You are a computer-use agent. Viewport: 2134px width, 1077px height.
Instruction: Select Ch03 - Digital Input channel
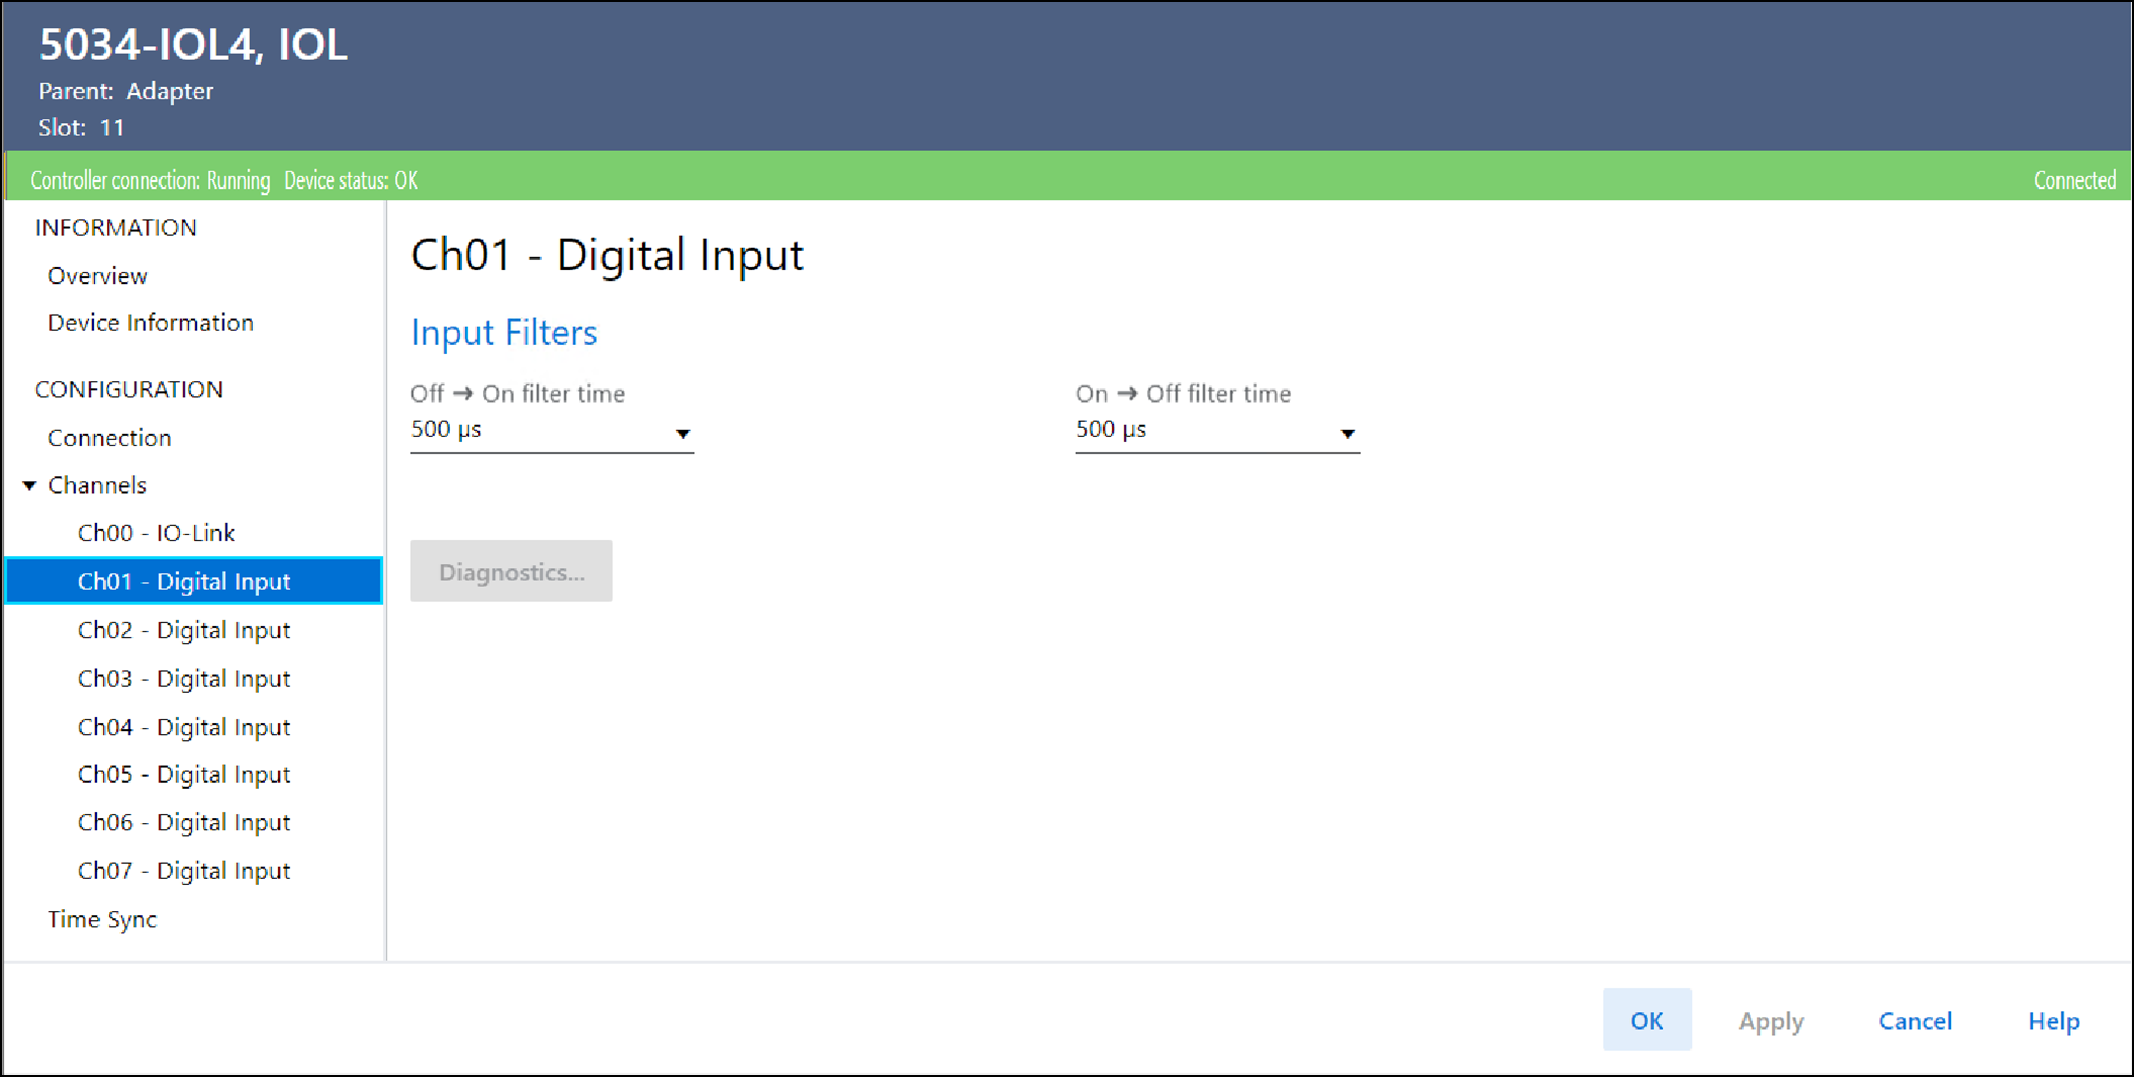click(x=184, y=679)
